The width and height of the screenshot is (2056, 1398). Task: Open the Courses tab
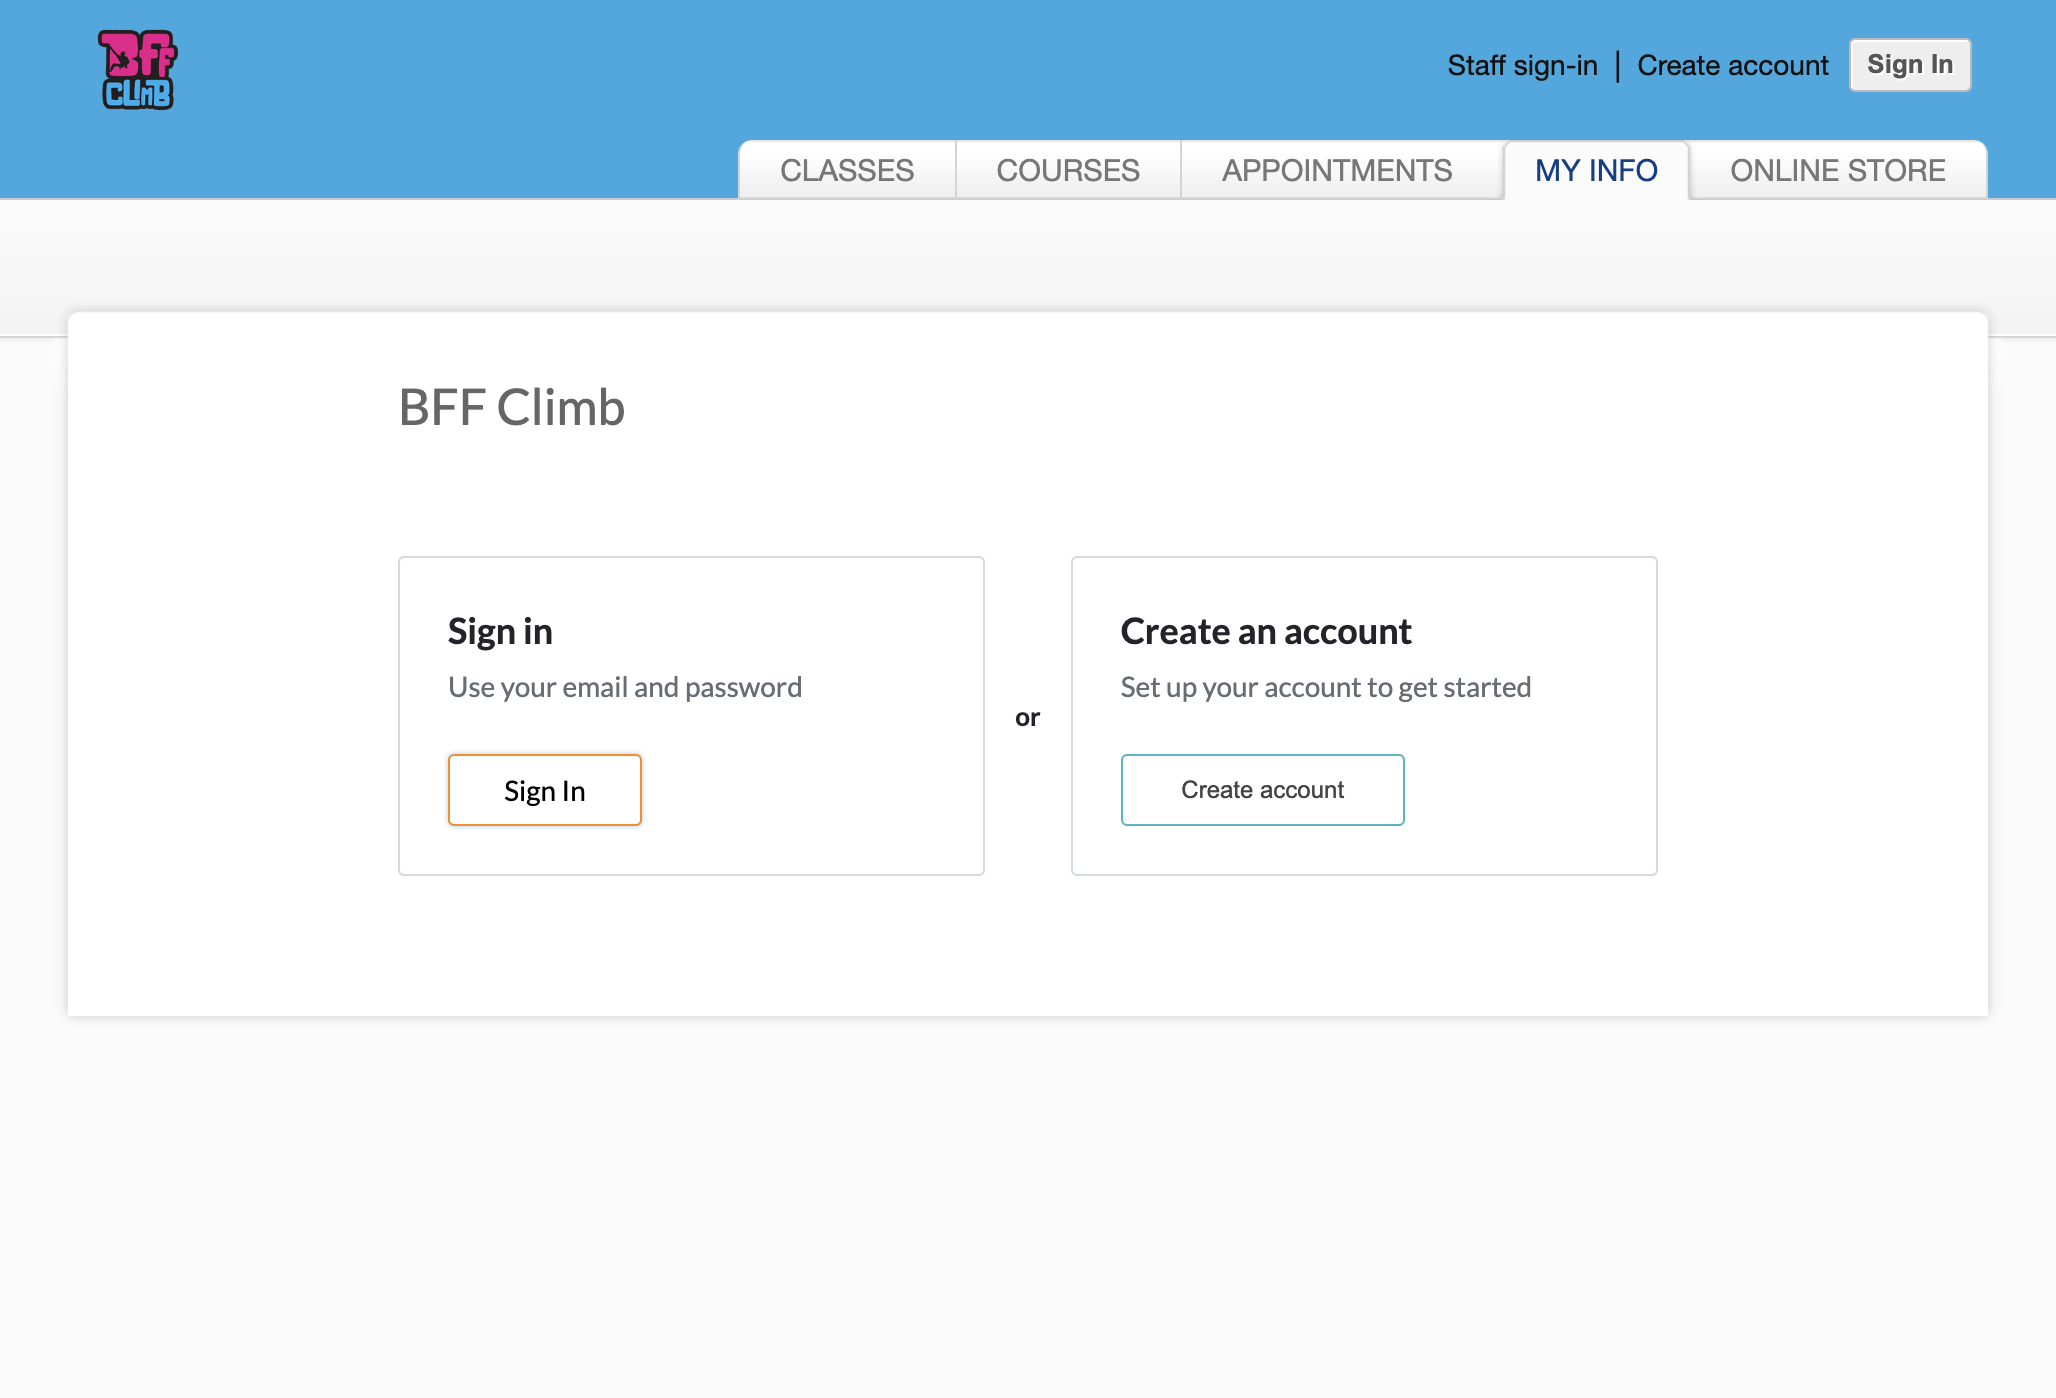coord(1068,170)
